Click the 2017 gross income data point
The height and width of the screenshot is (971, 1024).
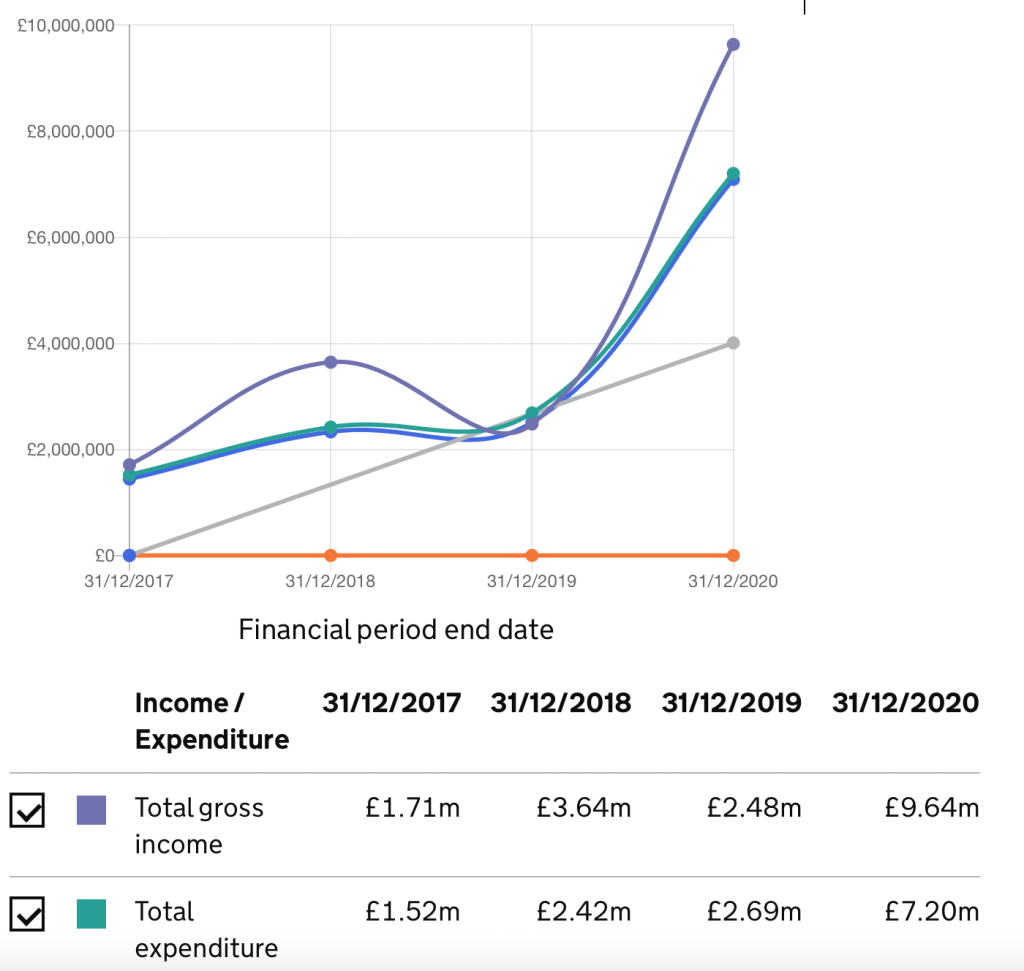click(x=129, y=465)
